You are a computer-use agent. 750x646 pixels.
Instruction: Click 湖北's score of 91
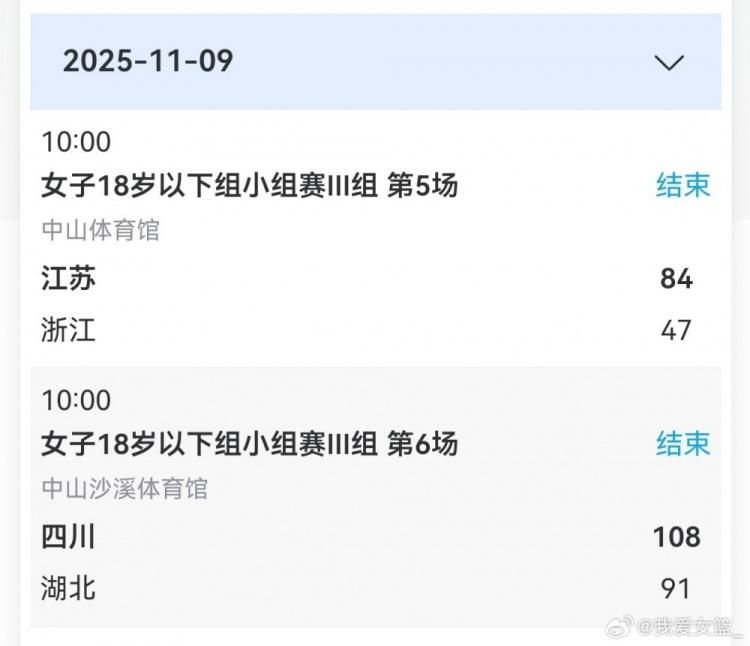676,588
